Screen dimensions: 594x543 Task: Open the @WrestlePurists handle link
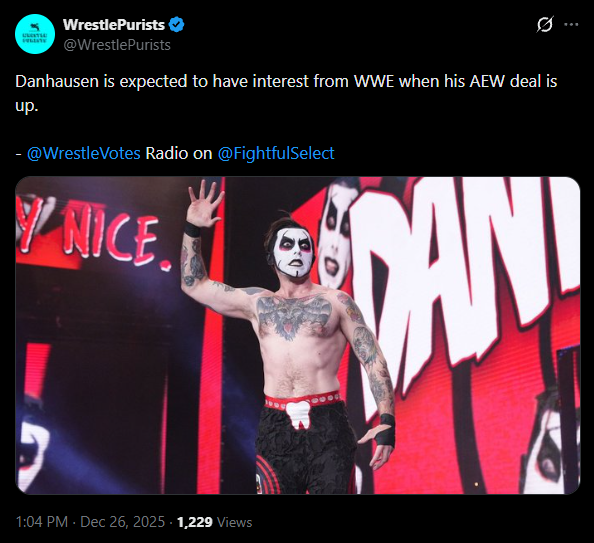117,45
